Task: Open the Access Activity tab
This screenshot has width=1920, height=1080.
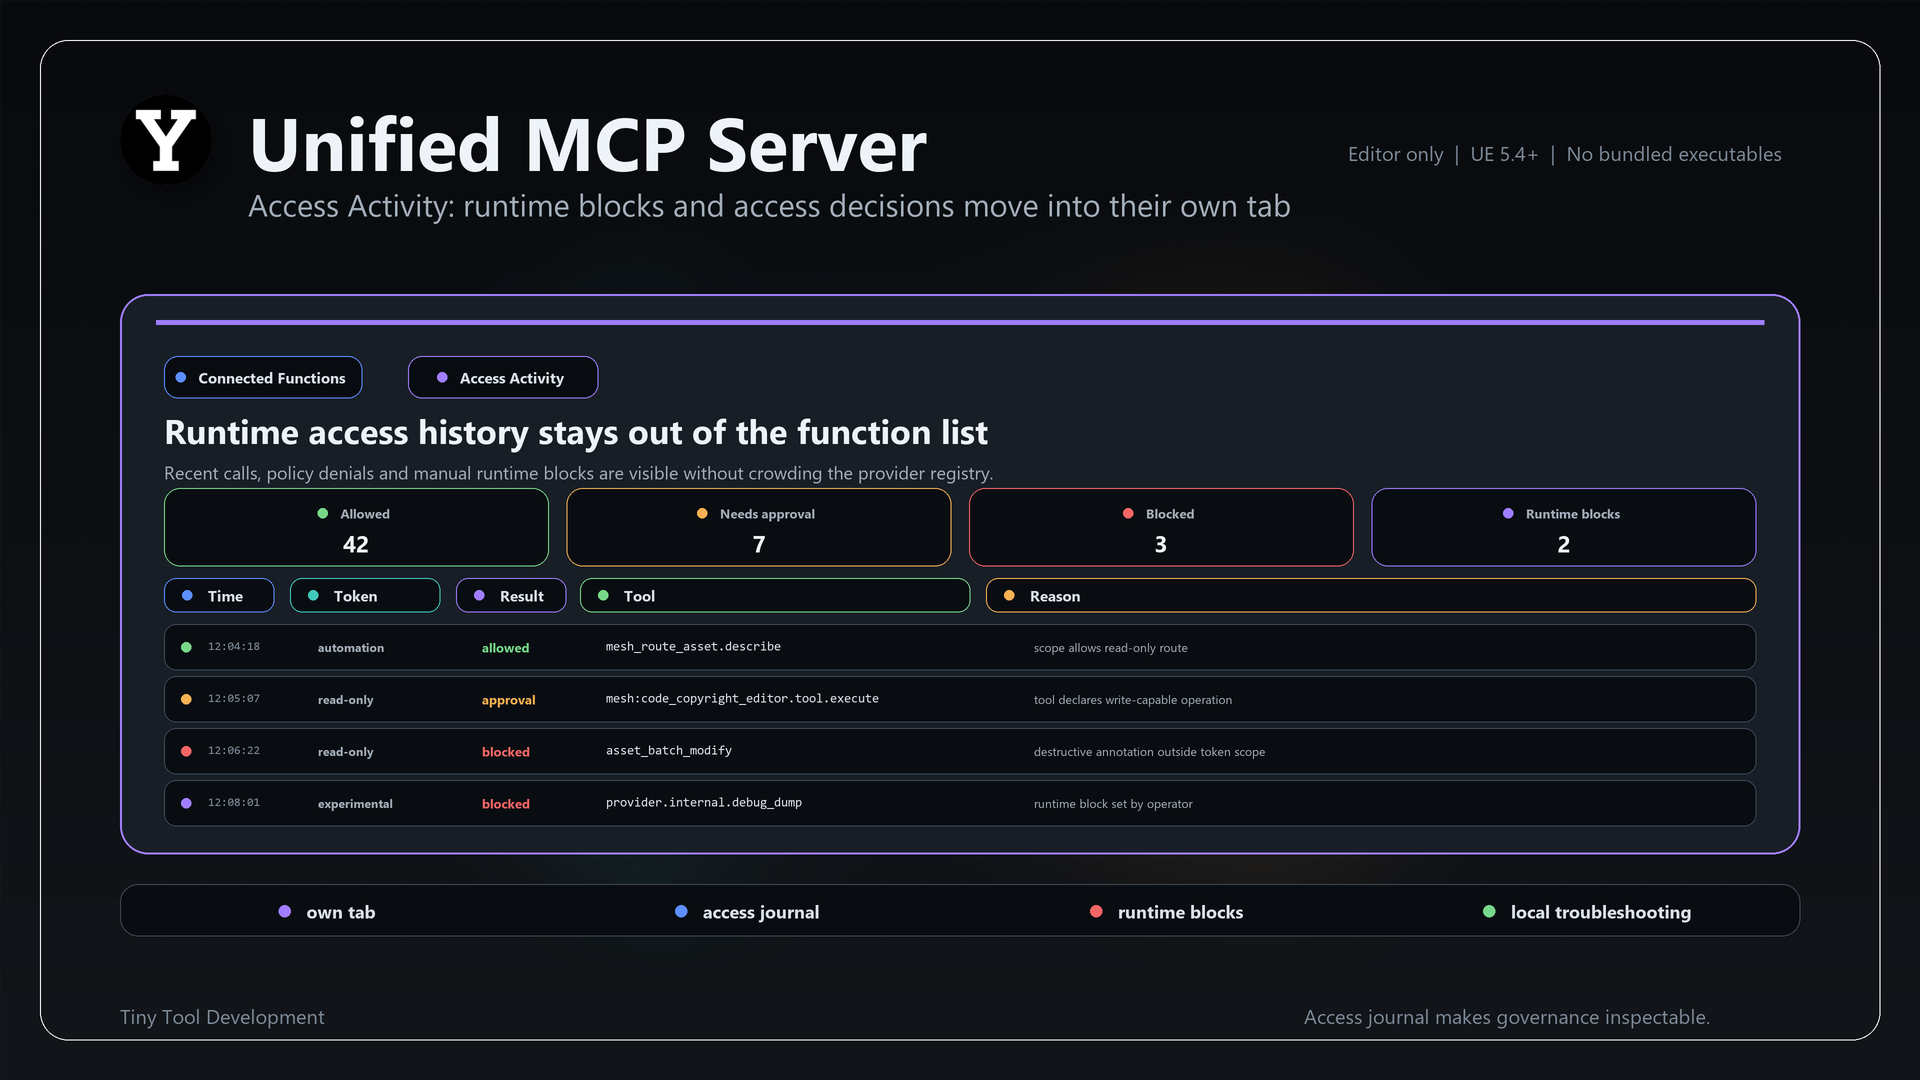Action: click(x=503, y=377)
